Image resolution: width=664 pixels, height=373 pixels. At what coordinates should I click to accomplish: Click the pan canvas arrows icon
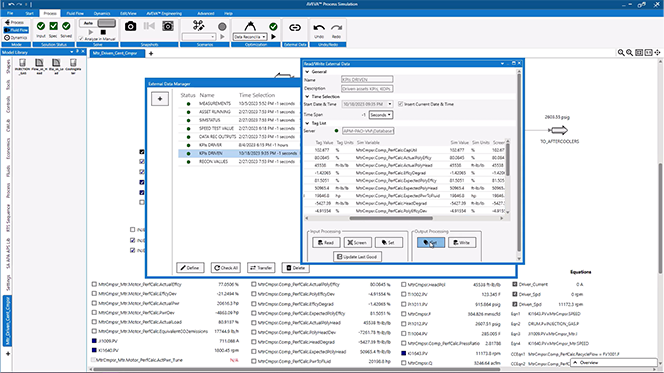click(x=657, y=52)
